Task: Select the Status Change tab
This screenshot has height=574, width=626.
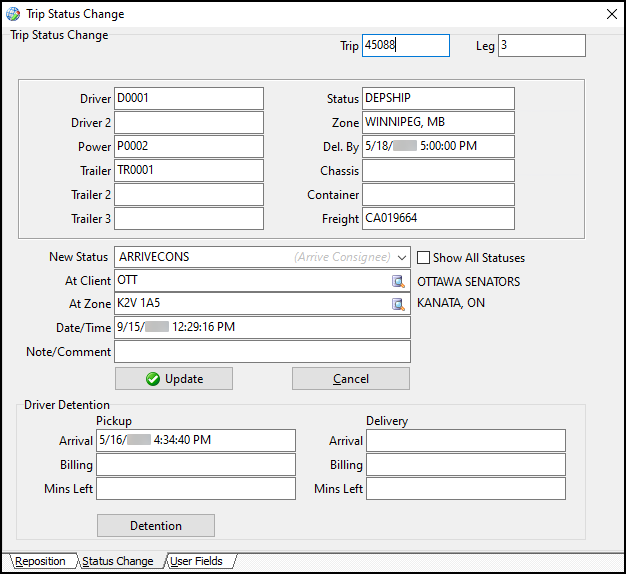Action: point(118,561)
